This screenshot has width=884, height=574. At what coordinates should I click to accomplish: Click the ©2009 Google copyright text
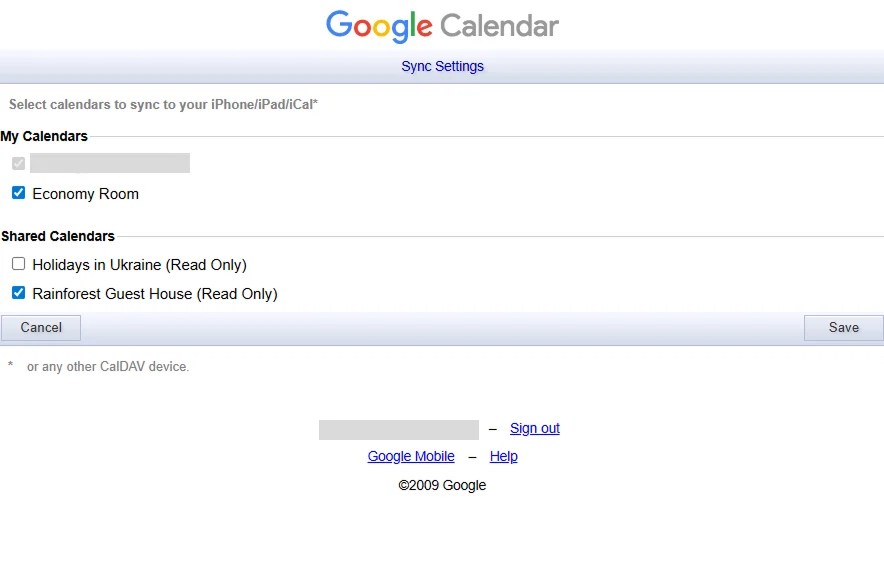tap(442, 485)
